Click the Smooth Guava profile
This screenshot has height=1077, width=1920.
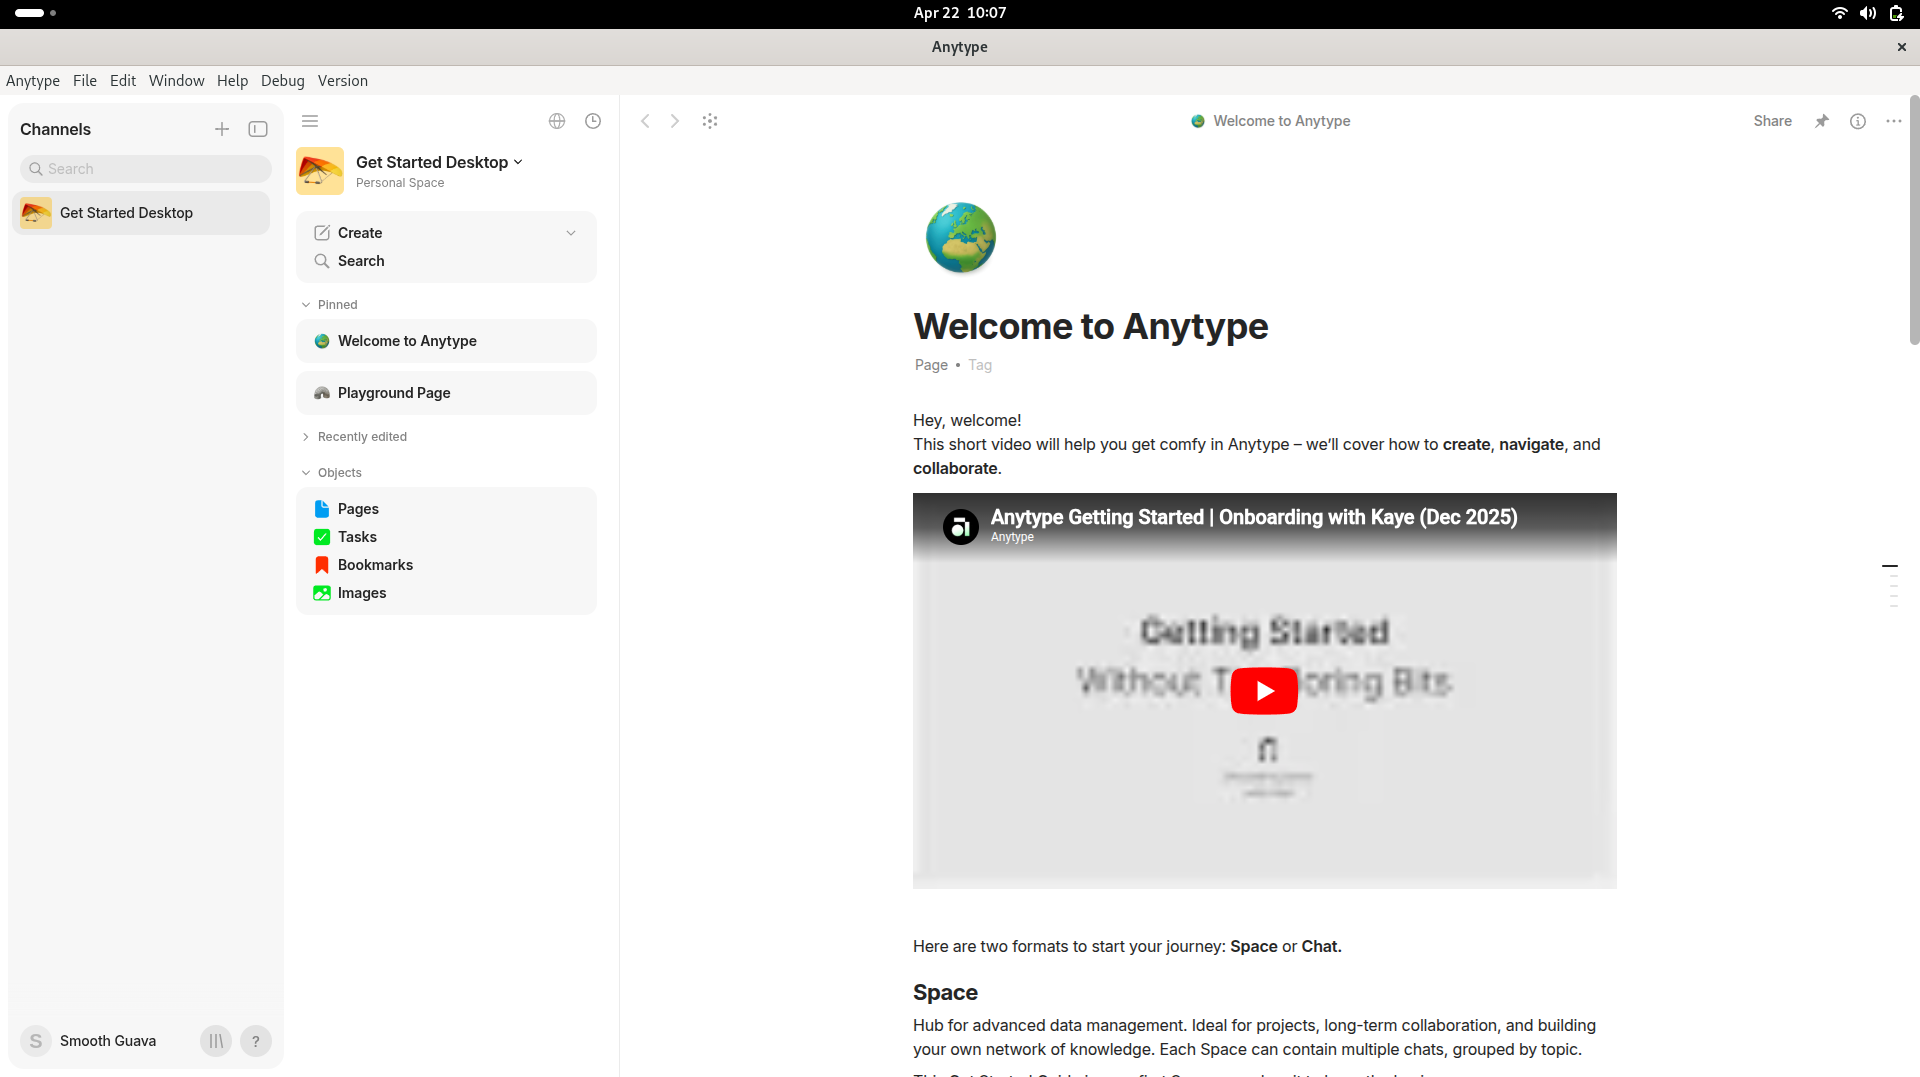[90, 1041]
